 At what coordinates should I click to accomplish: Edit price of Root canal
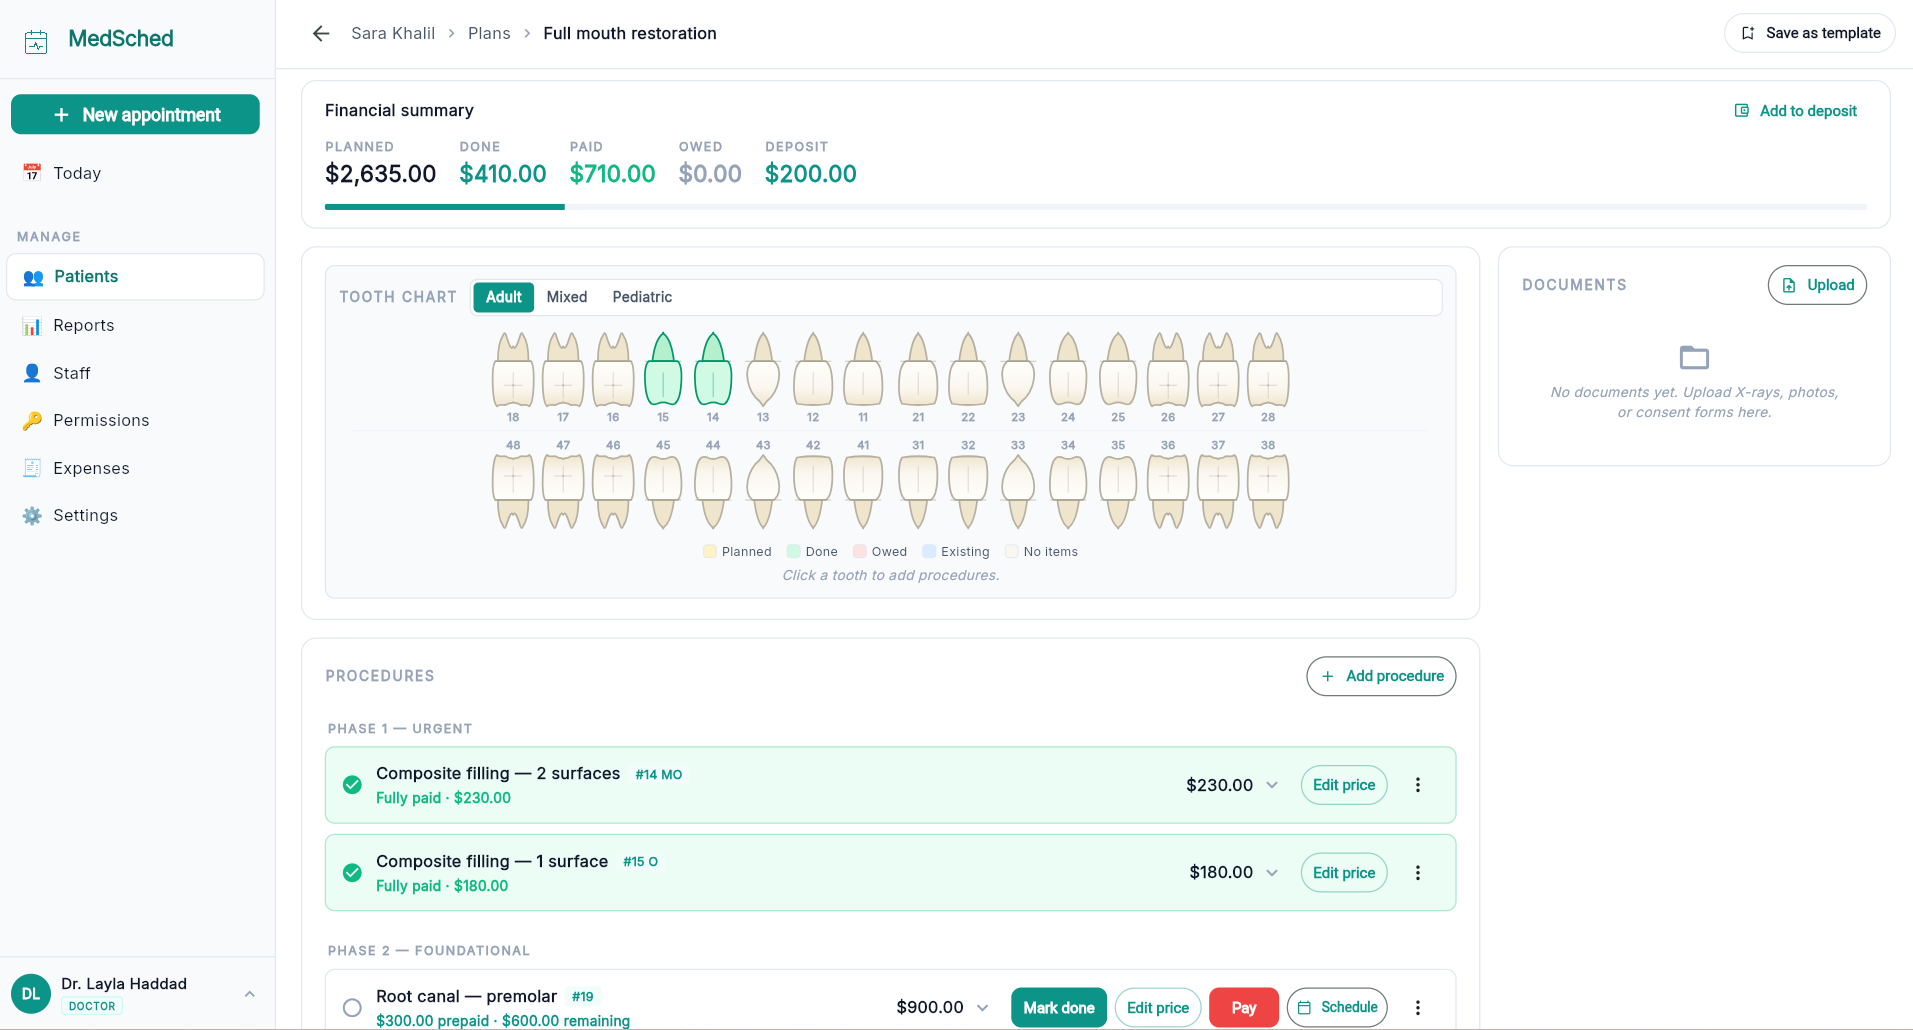(1158, 1008)
